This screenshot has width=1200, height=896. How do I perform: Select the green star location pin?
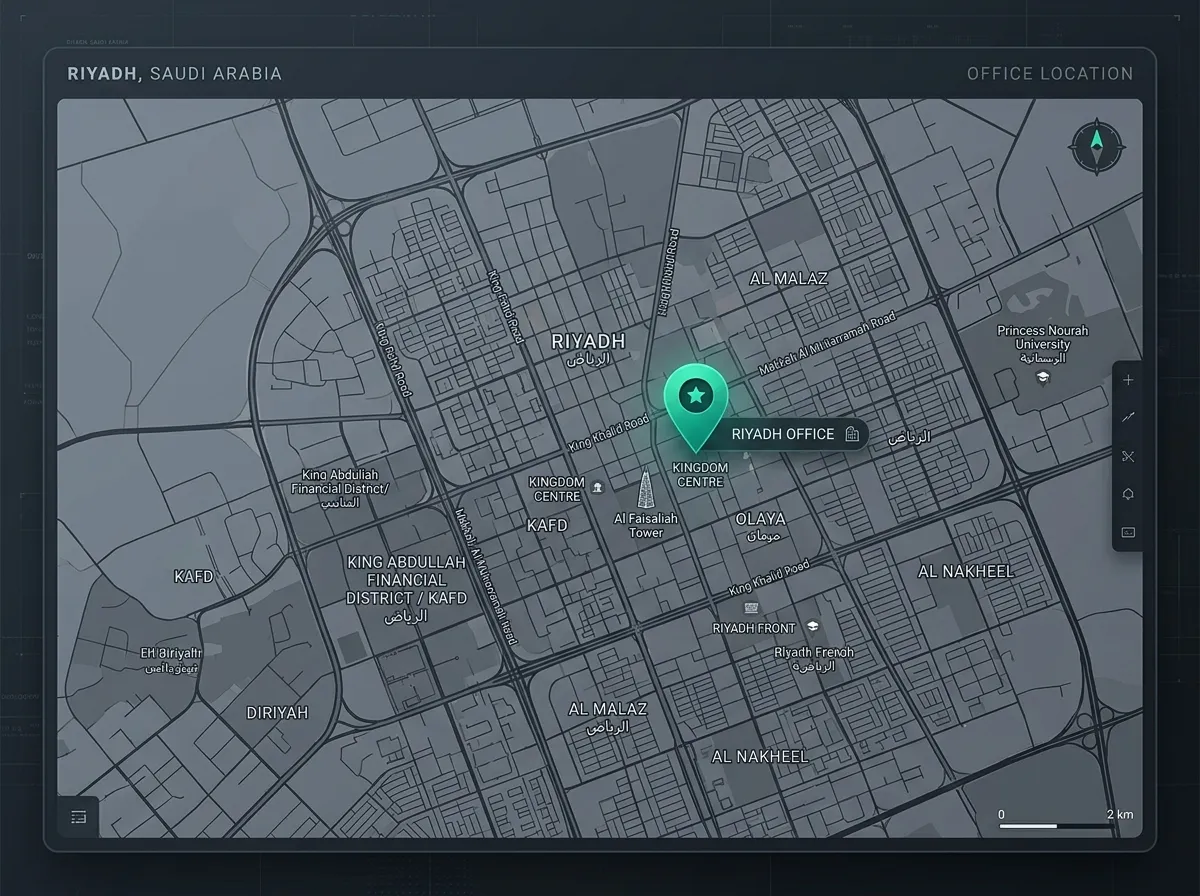(x=696, y=407)
